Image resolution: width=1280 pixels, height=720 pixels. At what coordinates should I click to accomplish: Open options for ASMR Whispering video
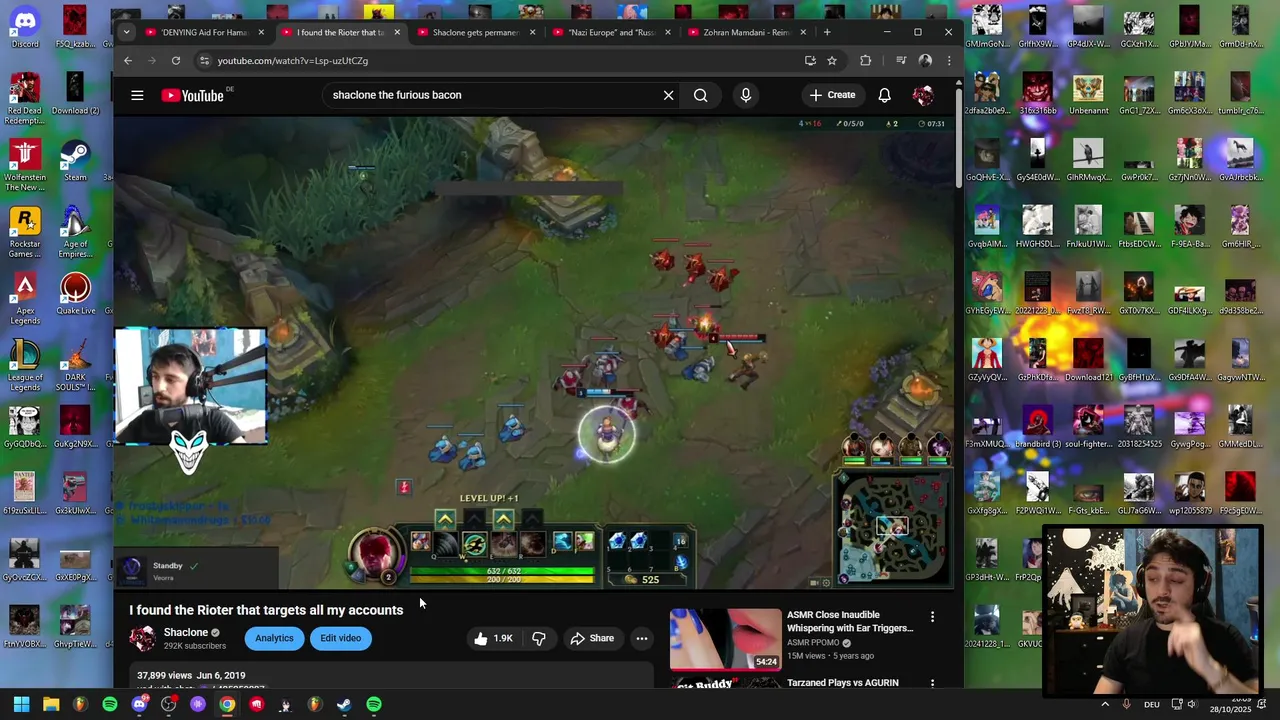point(932,617)
